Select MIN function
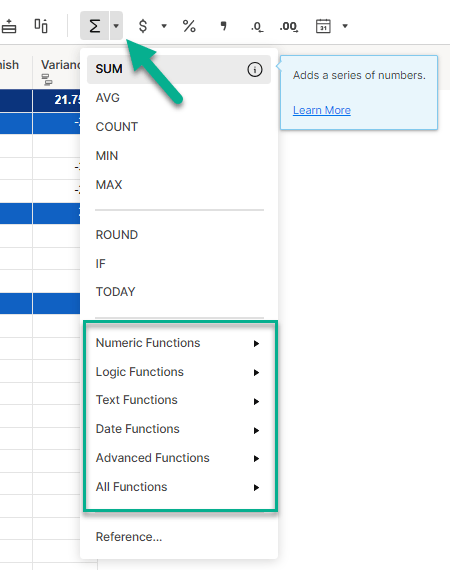Screen dimensions: 450x570 pyautogui.click(x=179, y=156)
